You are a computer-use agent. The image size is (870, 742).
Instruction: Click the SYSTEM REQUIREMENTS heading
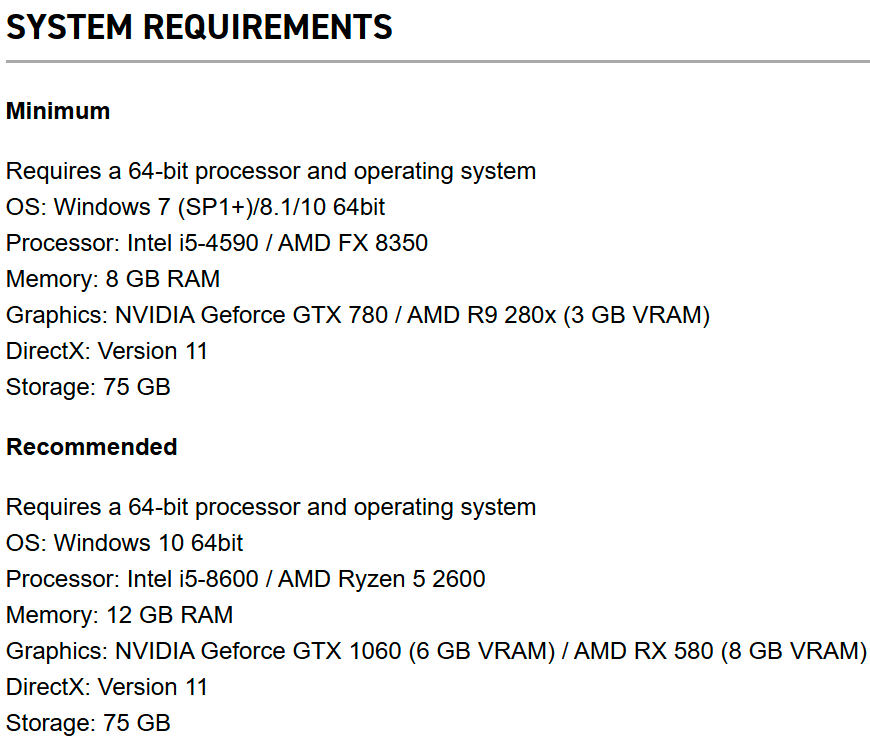(x=199, y=27)
